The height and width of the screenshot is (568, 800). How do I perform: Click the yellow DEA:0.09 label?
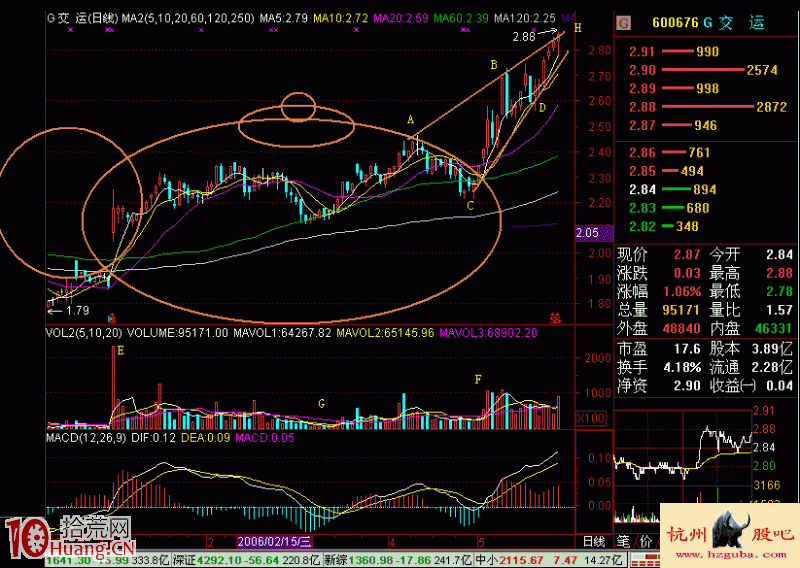pos(205,438)
